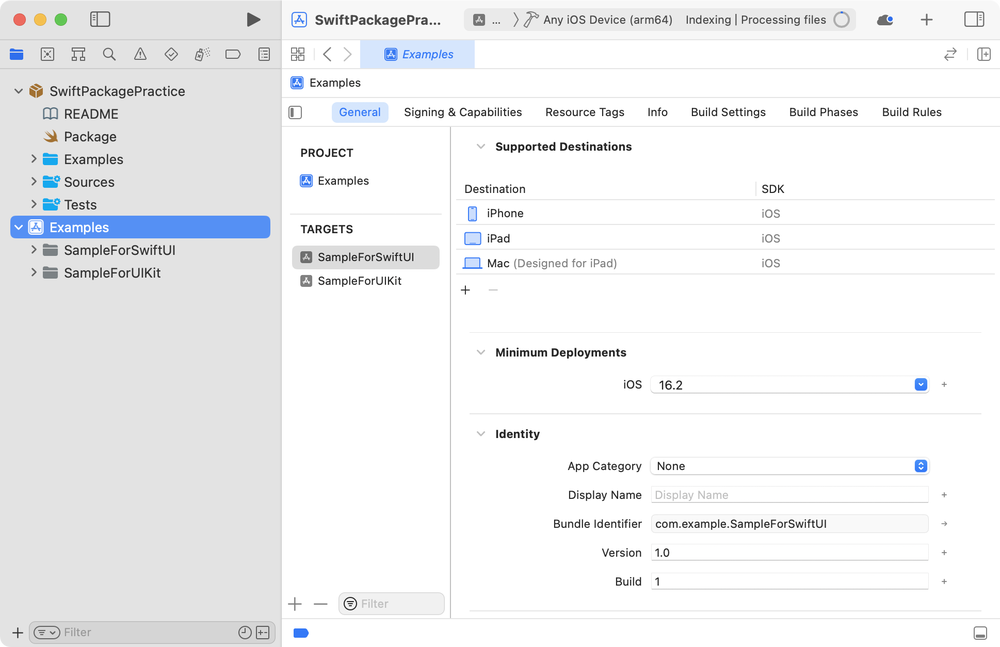
Task: Open the Find navigator magnifier icon
Action: 109,55
